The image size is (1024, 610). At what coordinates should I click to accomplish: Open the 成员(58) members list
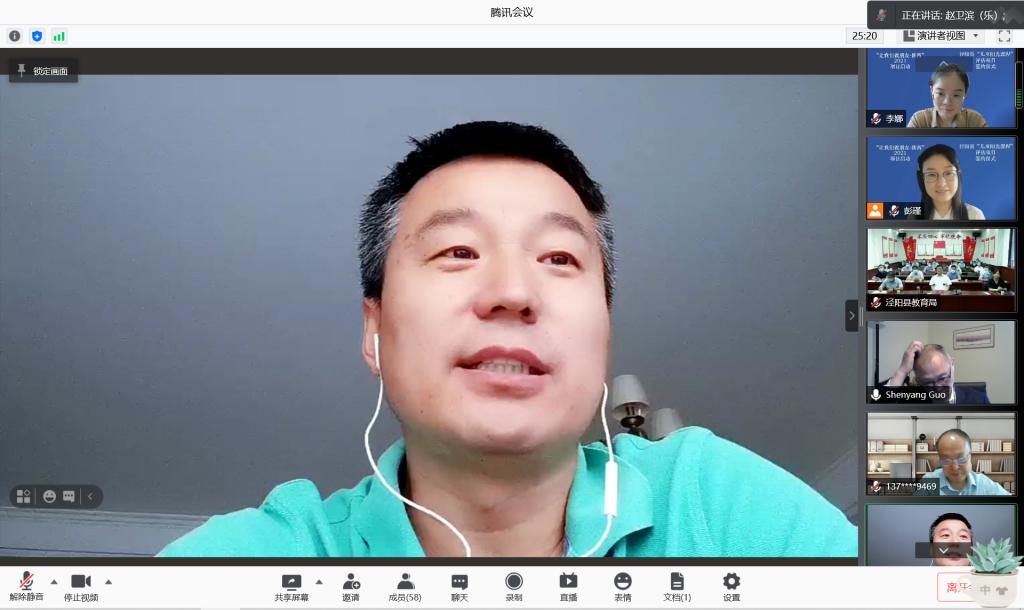click(405, 586)
